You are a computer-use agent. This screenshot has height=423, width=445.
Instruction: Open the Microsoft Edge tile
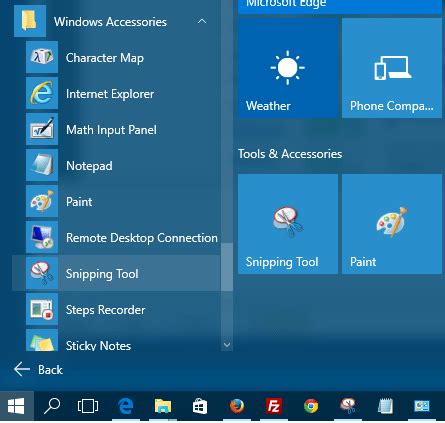click(340, 7)
